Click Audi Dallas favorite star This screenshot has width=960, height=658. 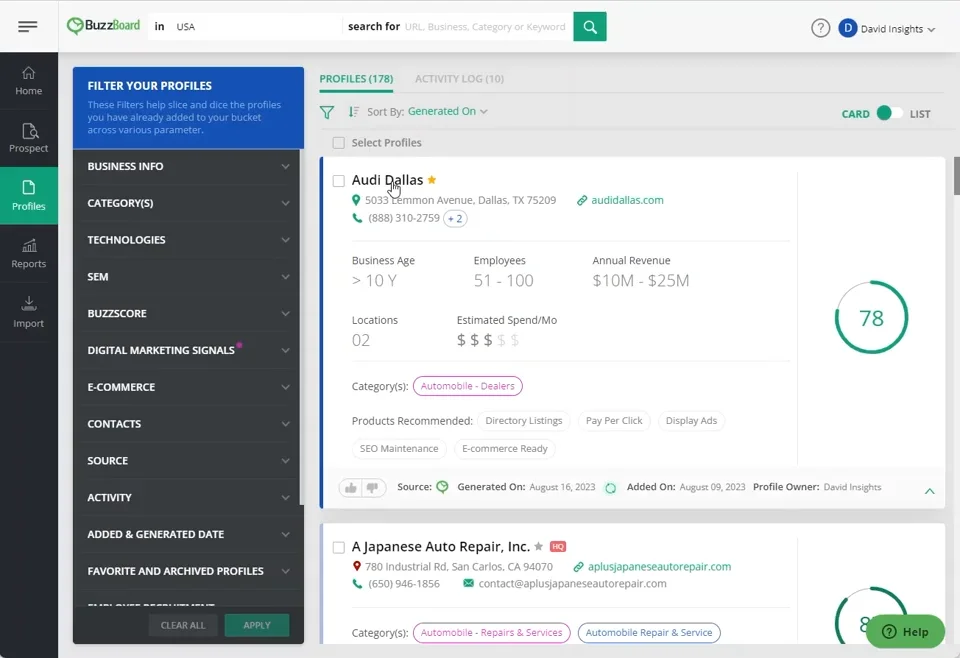[432, 179]
